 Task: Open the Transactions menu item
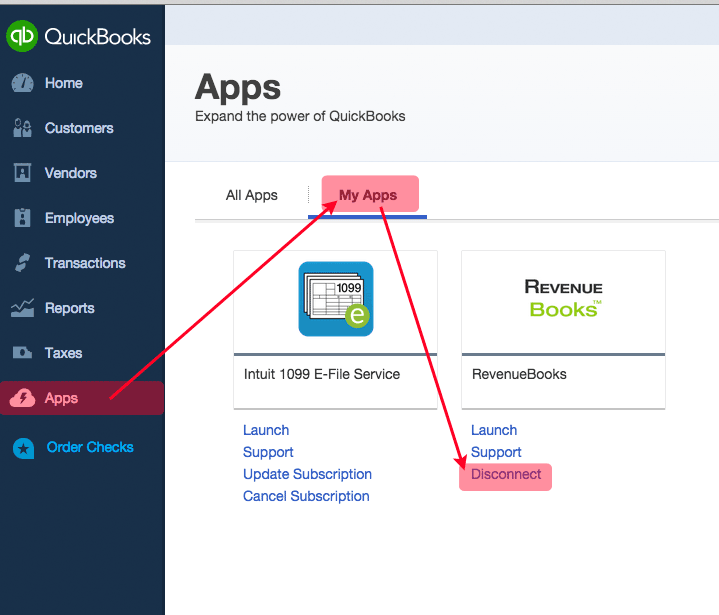point(85,263)
